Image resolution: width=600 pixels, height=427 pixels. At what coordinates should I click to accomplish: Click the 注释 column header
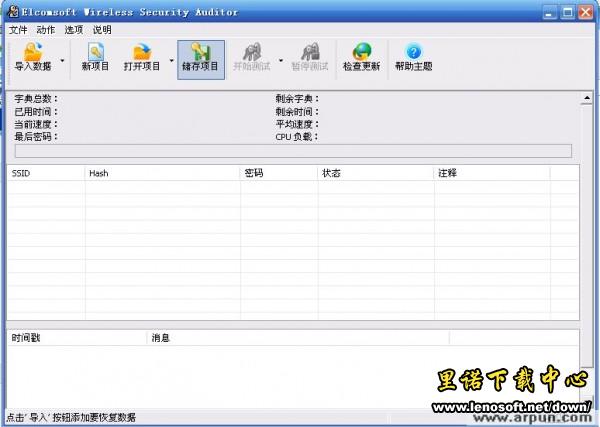click(492, 173)
